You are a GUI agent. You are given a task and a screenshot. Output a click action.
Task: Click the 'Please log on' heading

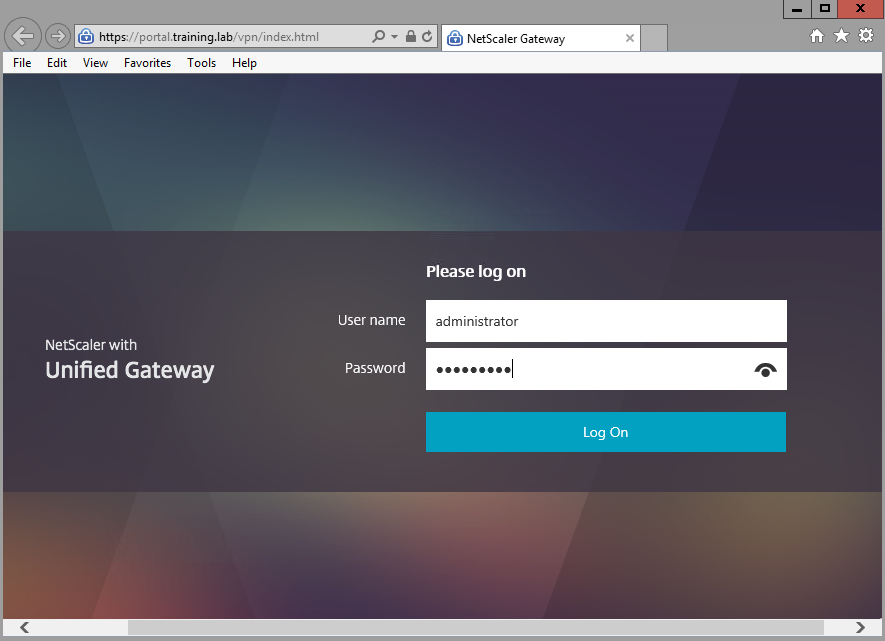(476, 272)
